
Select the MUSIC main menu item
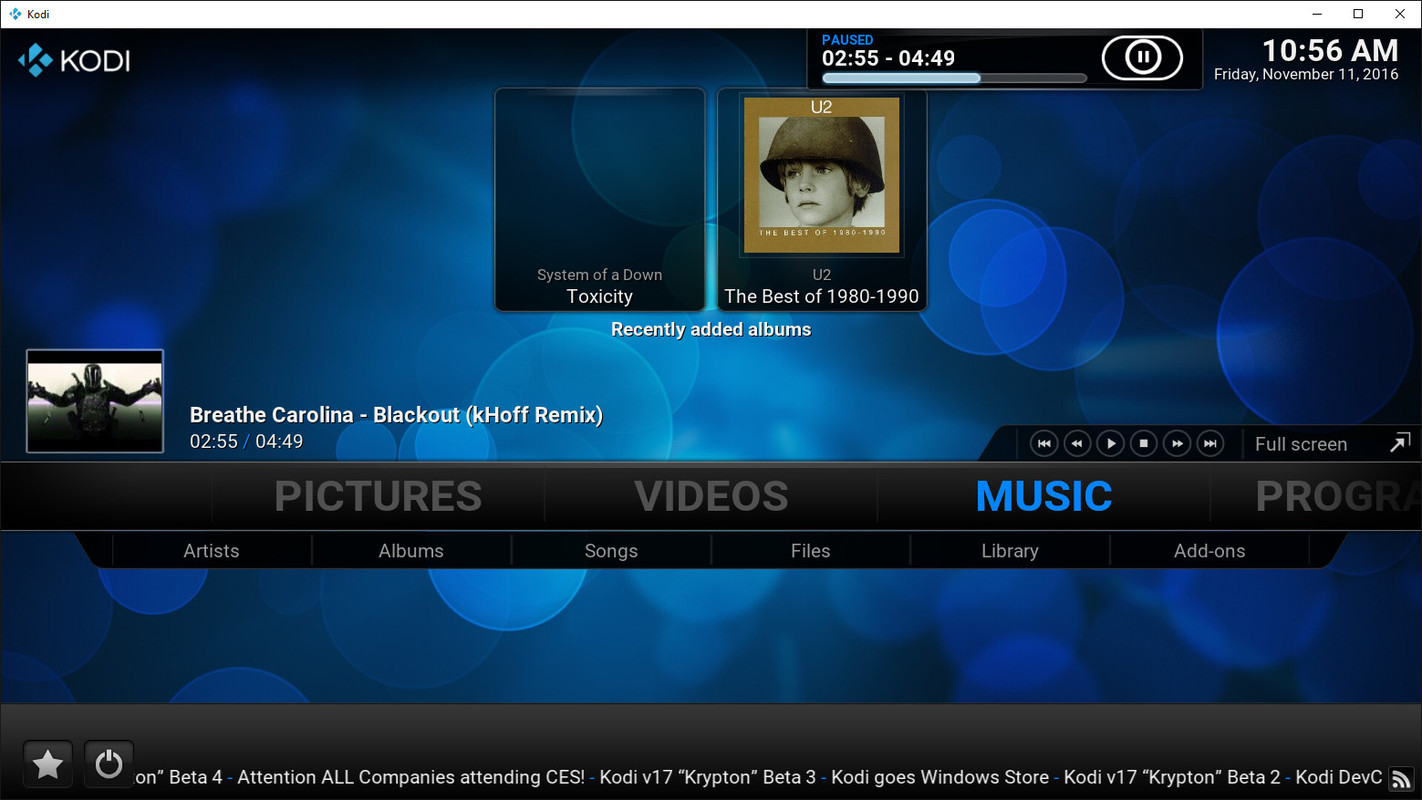pos(1044,497)
